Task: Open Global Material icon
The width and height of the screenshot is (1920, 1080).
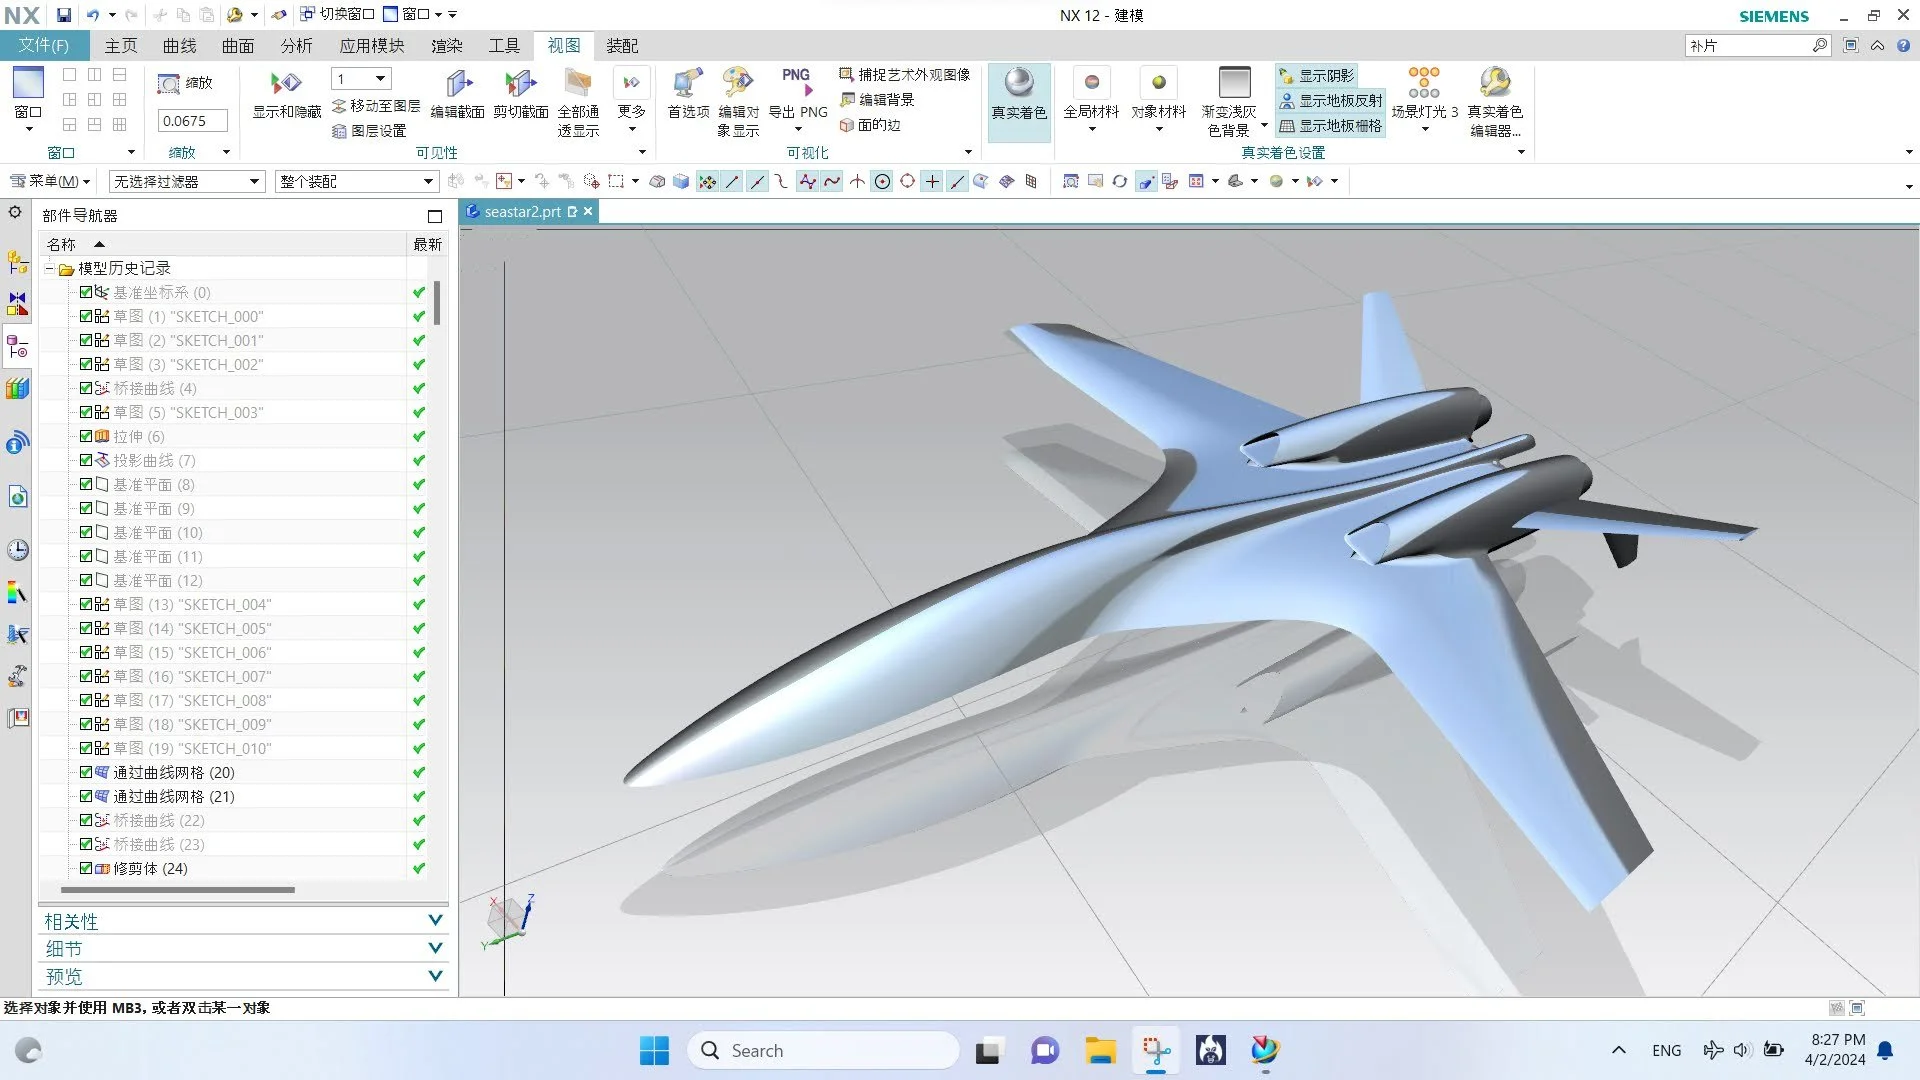Action: [1091, 83]
